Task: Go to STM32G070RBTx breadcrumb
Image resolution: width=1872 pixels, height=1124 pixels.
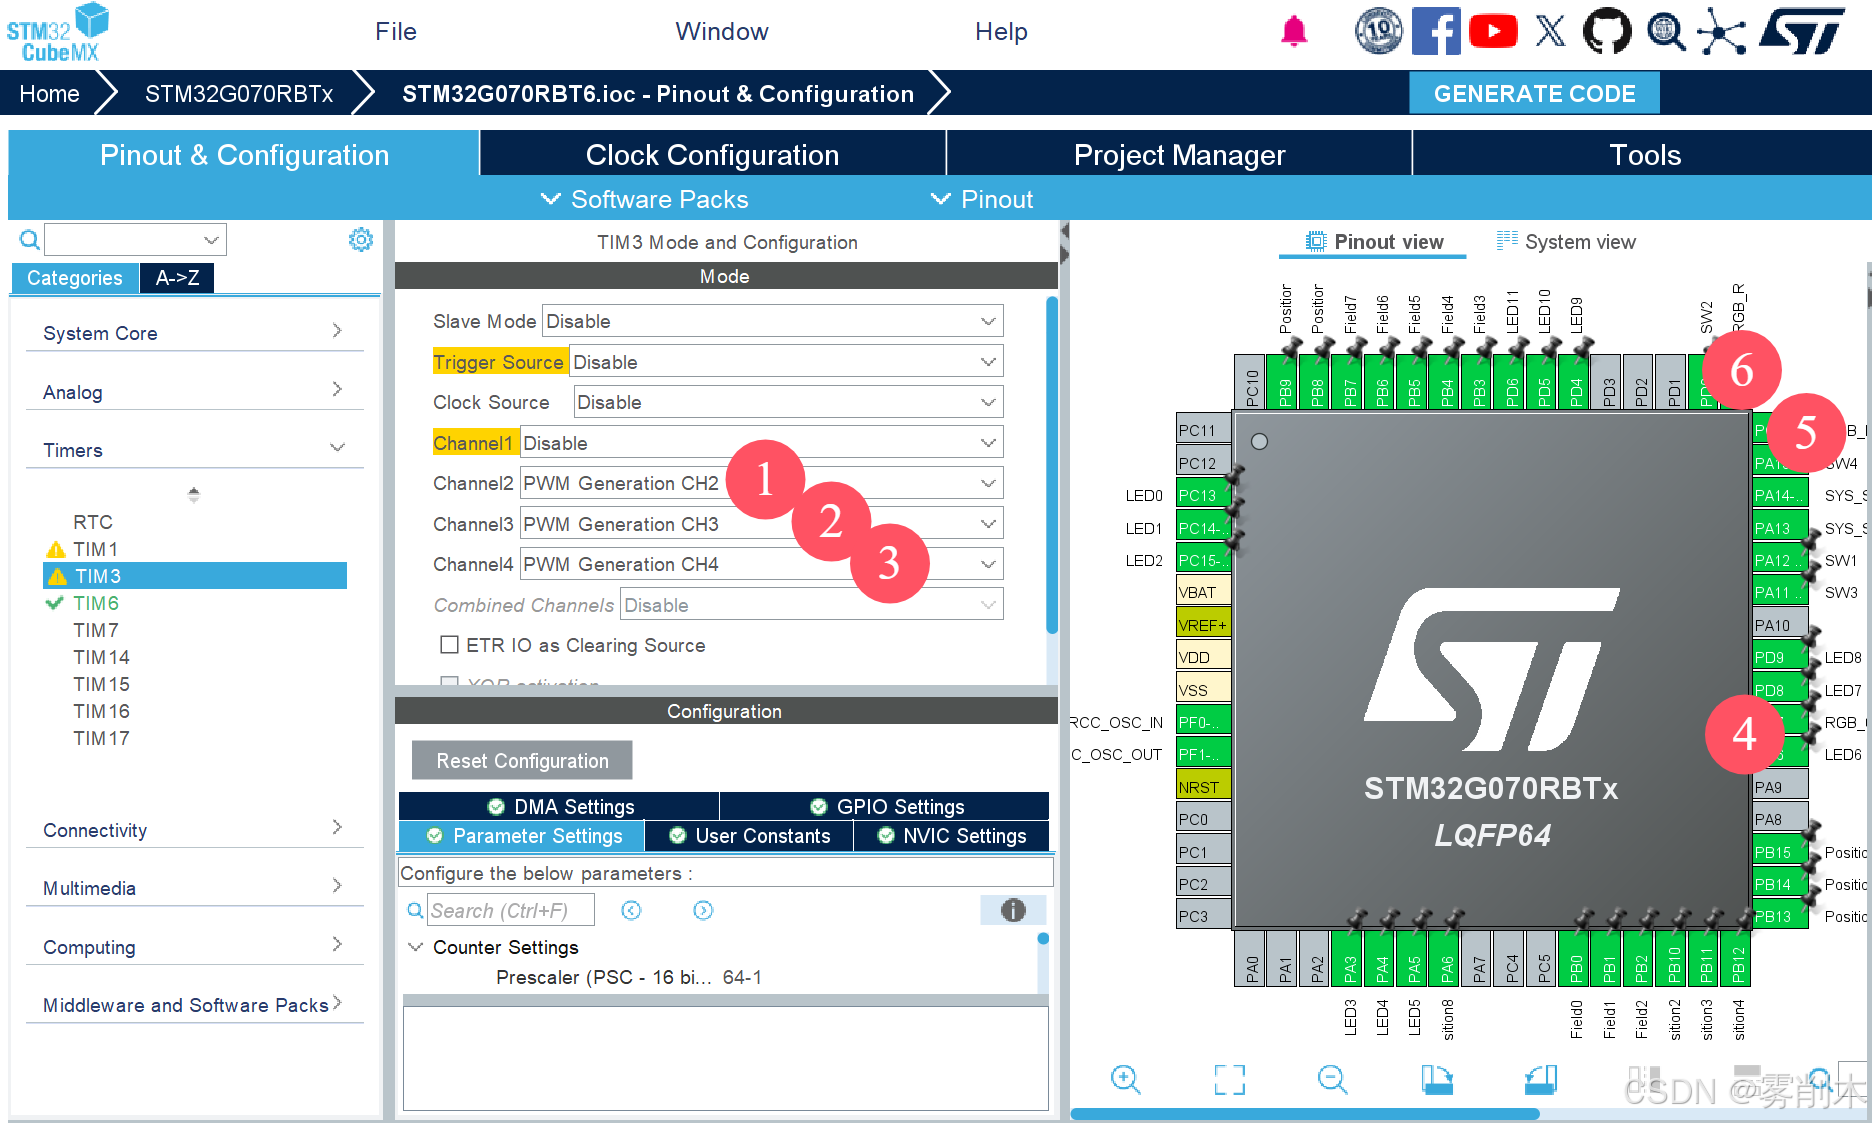Action: click(239, 93)
